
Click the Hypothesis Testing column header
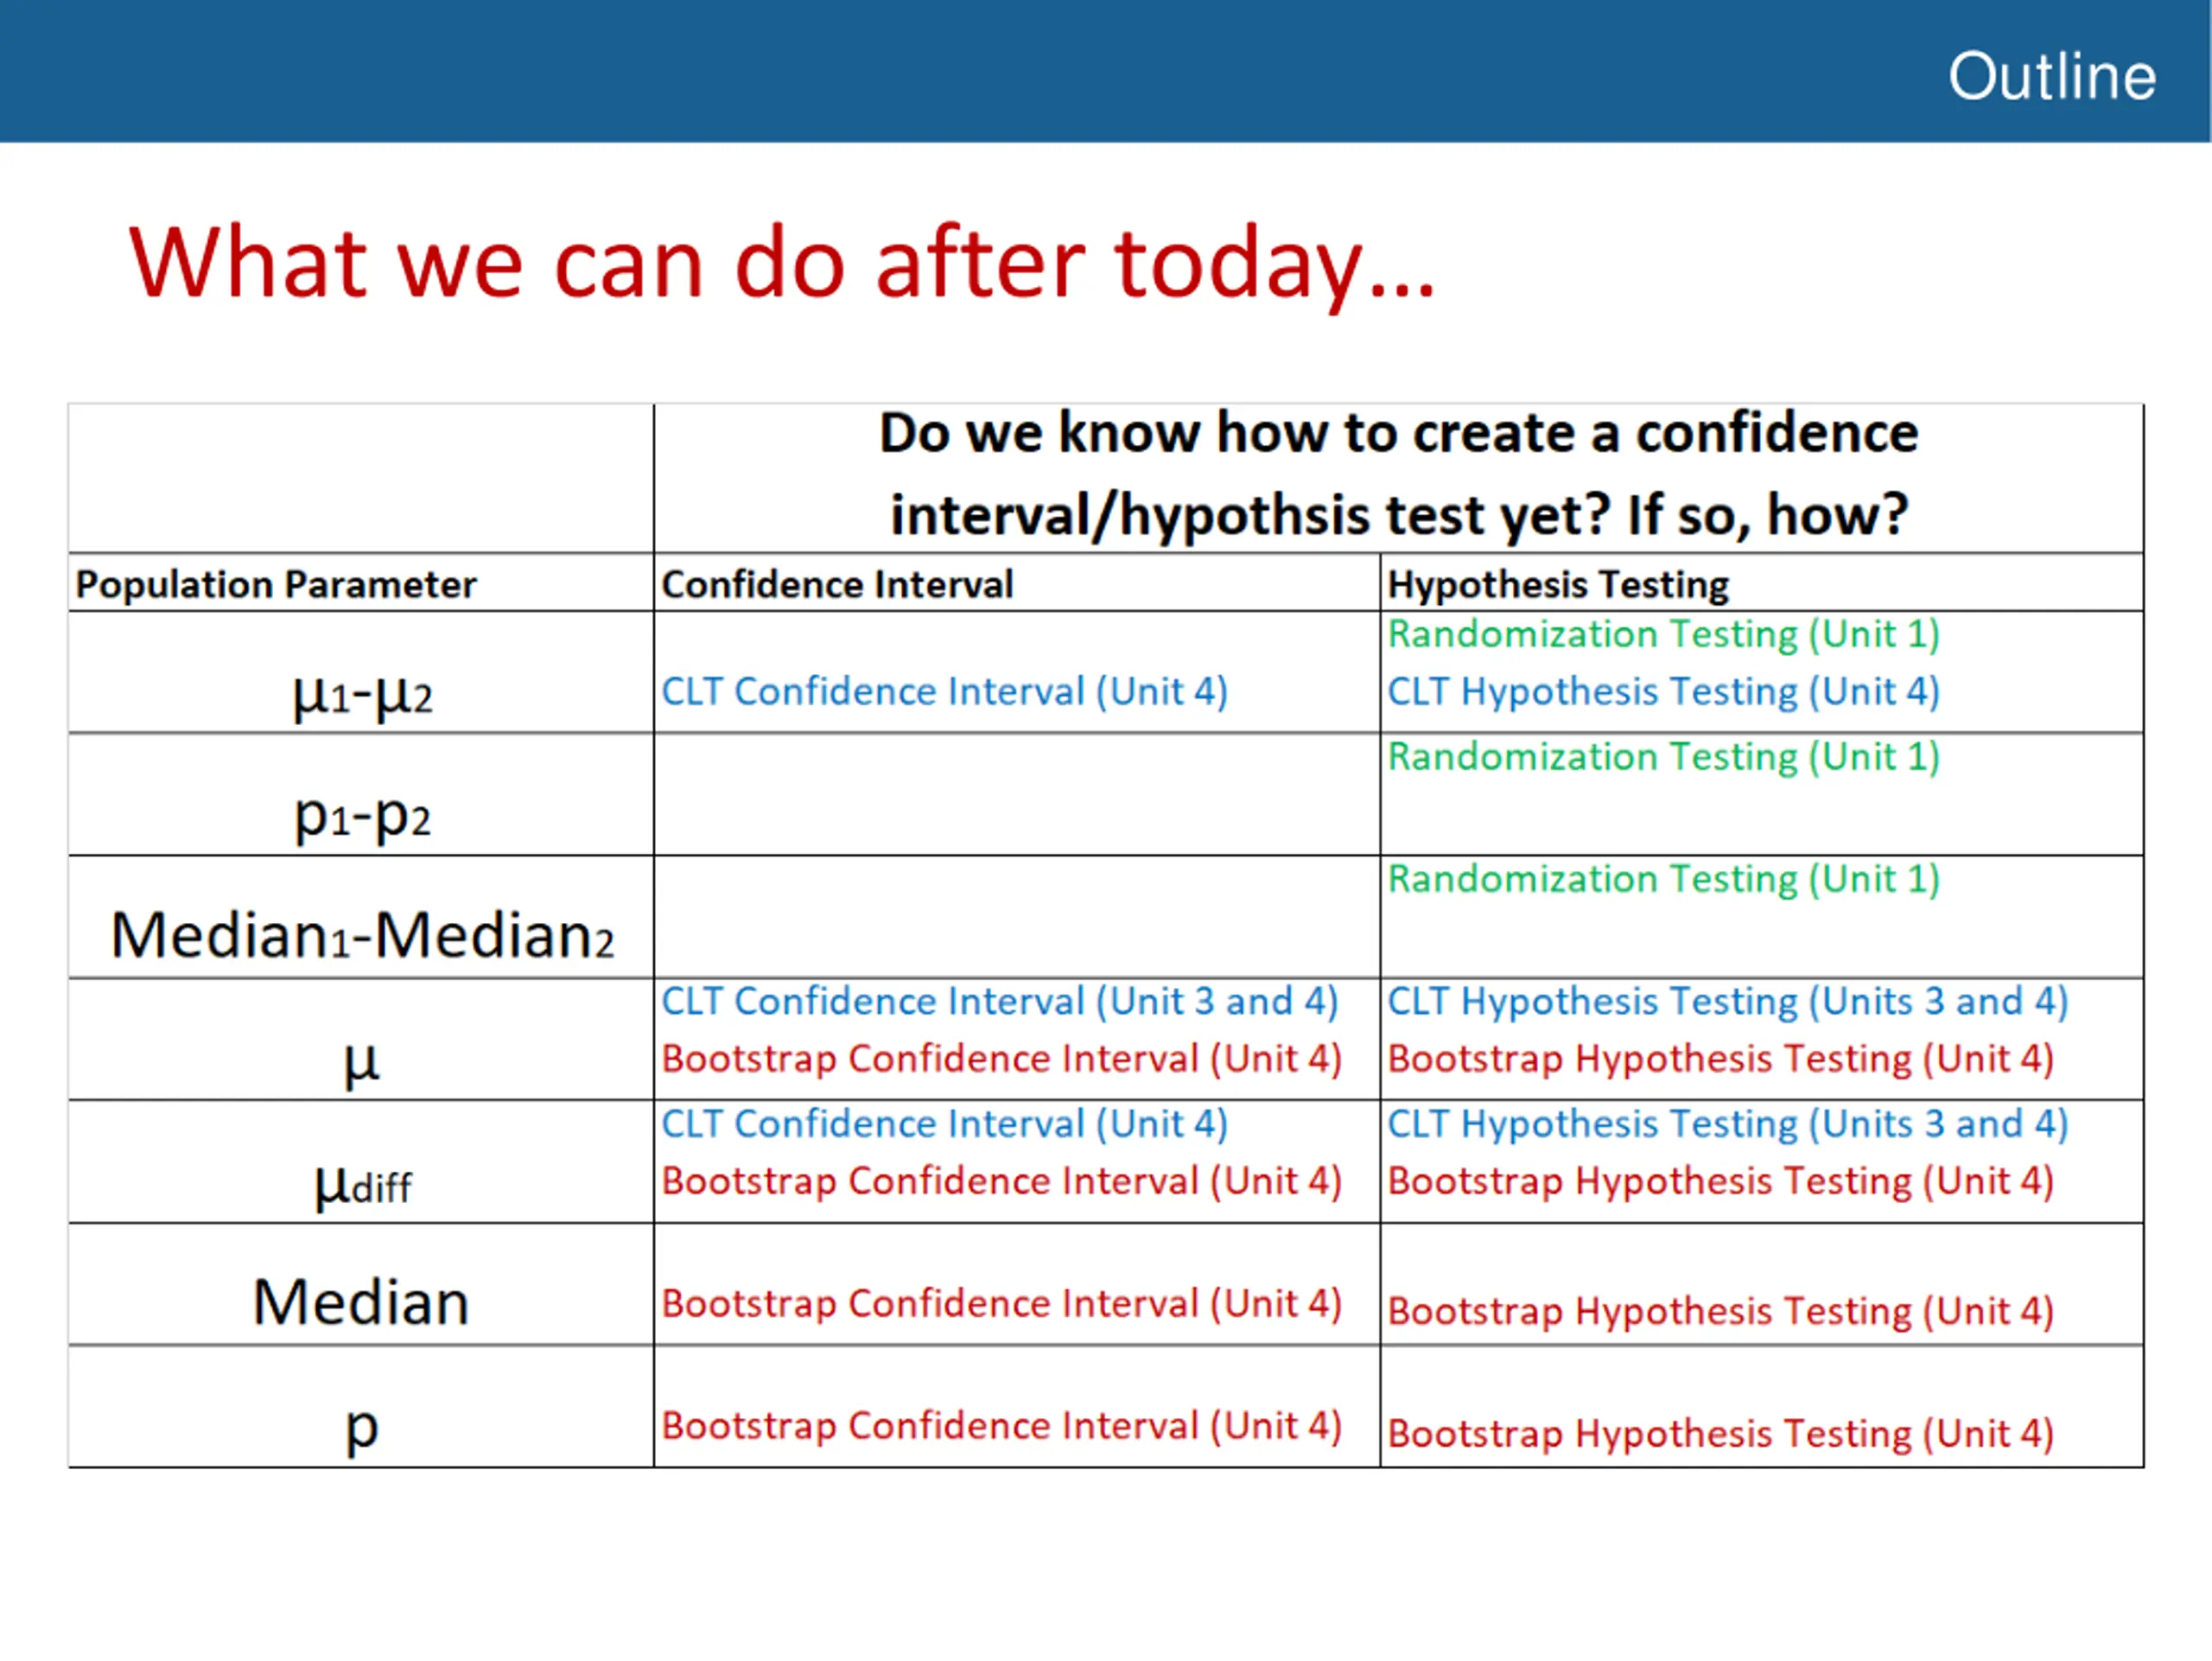click(1558, 584)
